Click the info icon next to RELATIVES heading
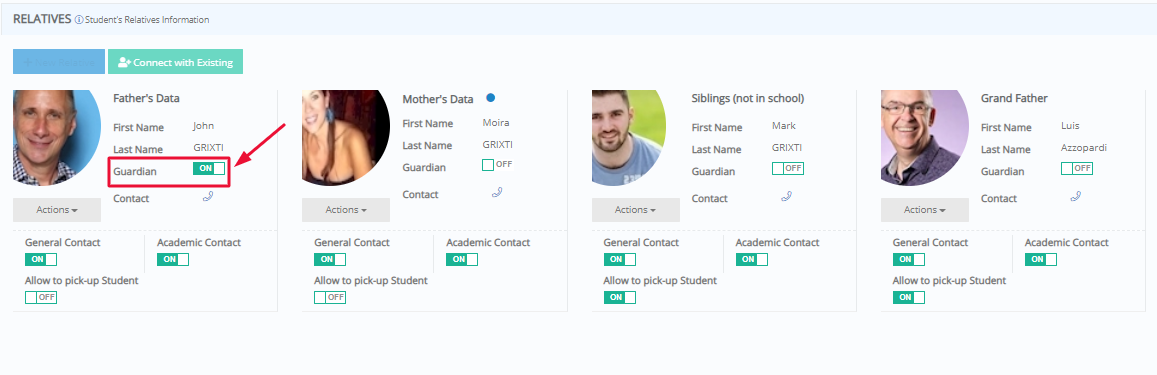Viewport: 1157px width, 375px height. pyautogui.click(x=79, y=20)
